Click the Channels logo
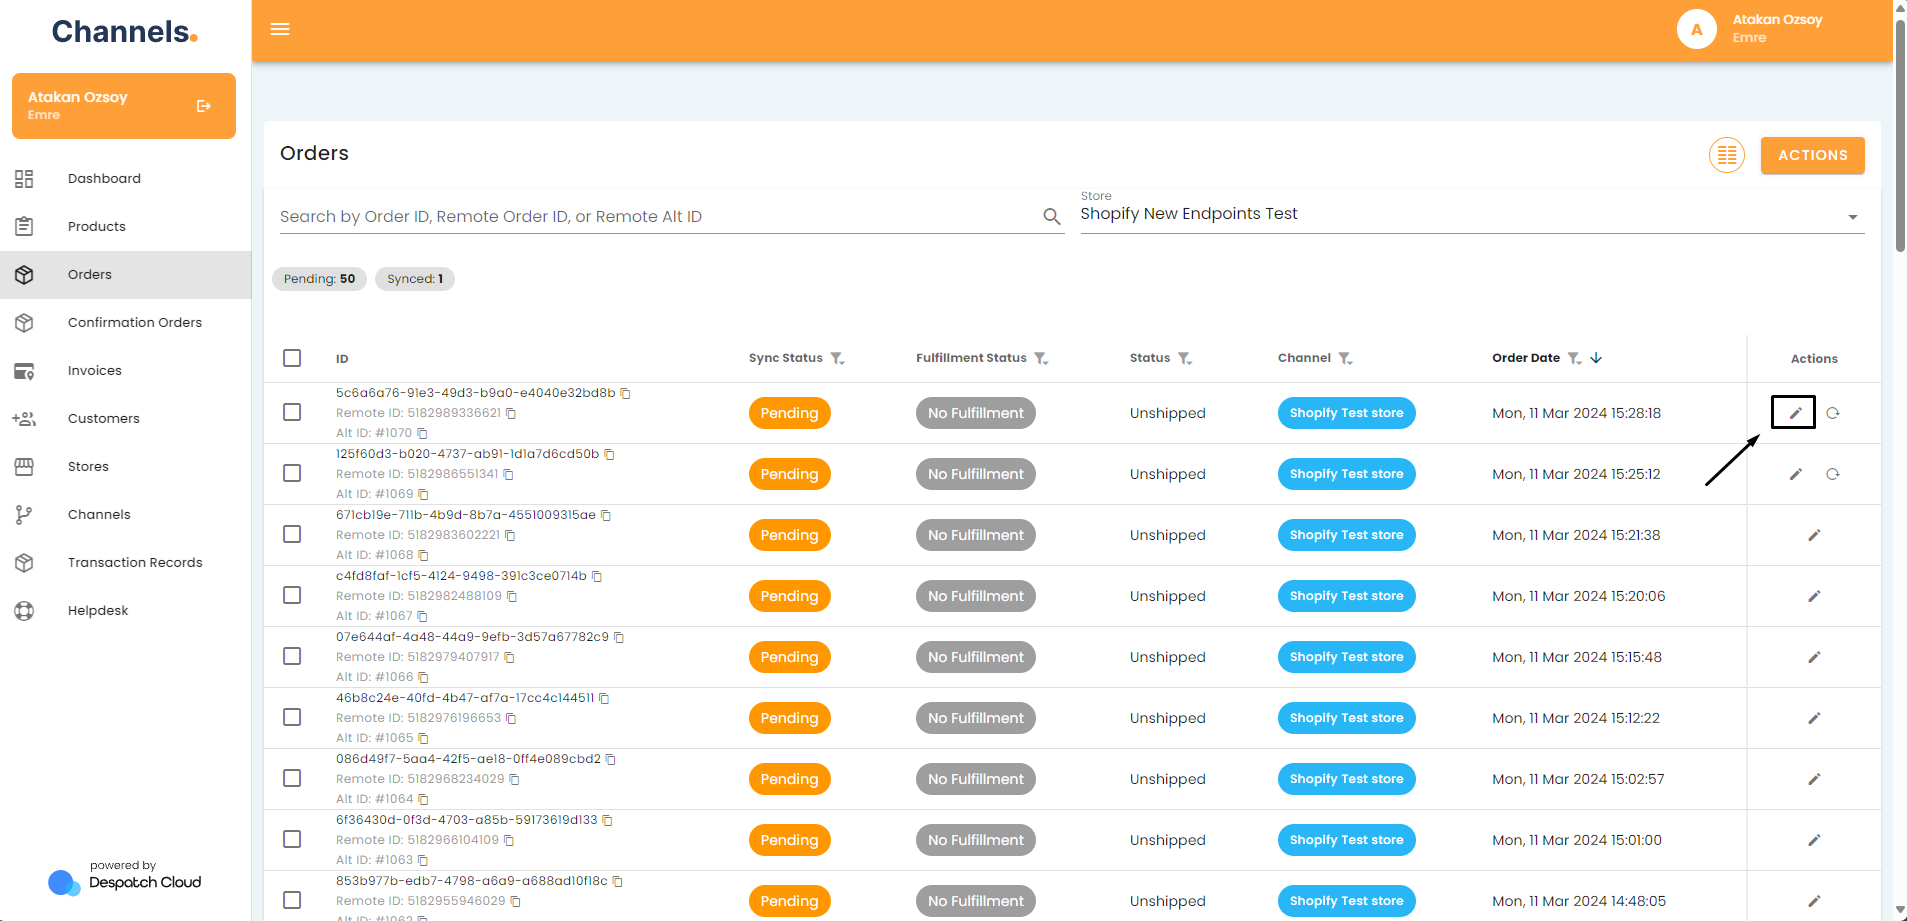 pyautogui.click(x=125, y=32)
